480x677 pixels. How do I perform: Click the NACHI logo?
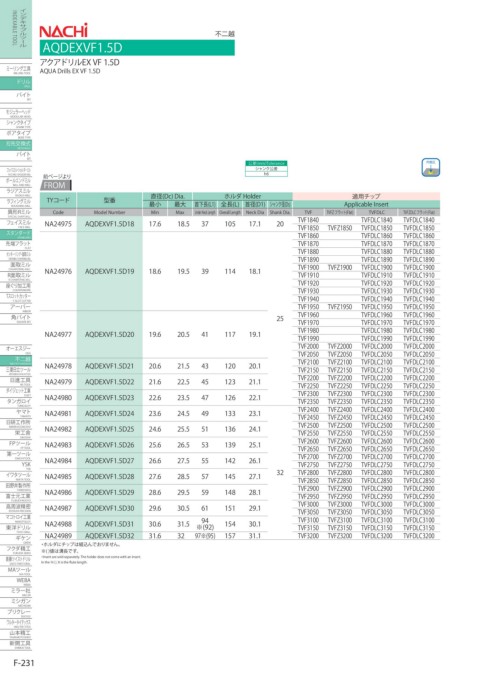[63, 31]
